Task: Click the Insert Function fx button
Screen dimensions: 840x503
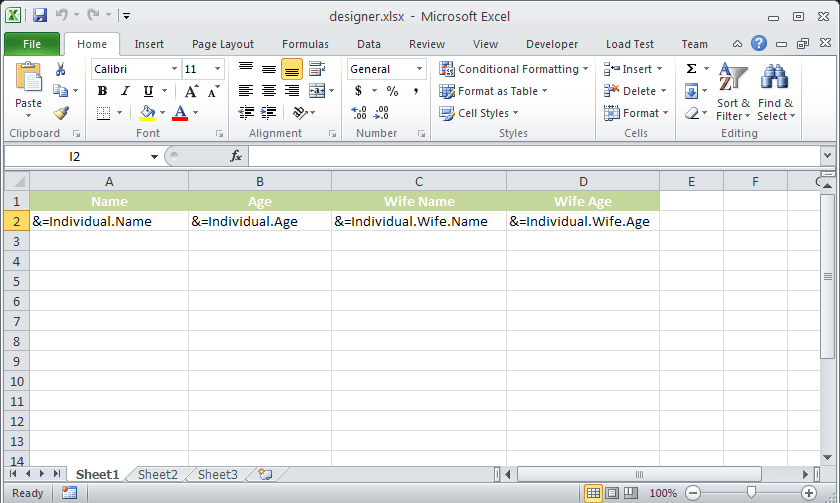Action: click(236, 156)
